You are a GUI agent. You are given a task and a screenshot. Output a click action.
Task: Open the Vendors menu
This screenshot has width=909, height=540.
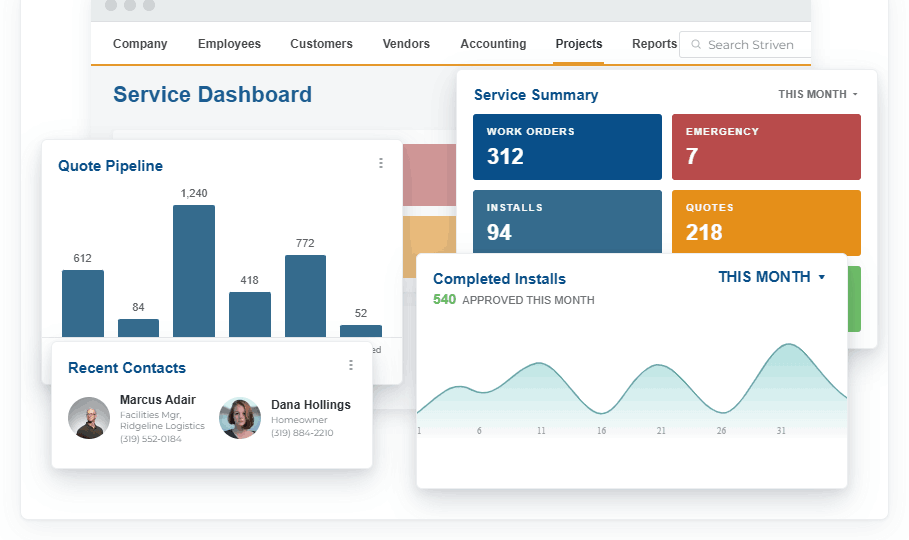(x=406, y=44)
